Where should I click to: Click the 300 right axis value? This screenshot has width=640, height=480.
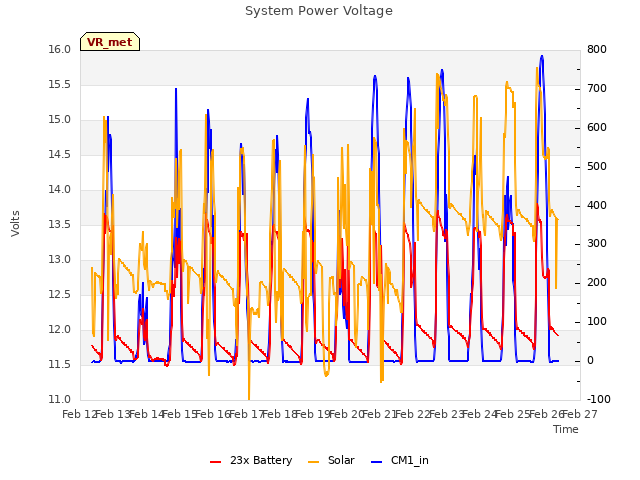[597, 244]
